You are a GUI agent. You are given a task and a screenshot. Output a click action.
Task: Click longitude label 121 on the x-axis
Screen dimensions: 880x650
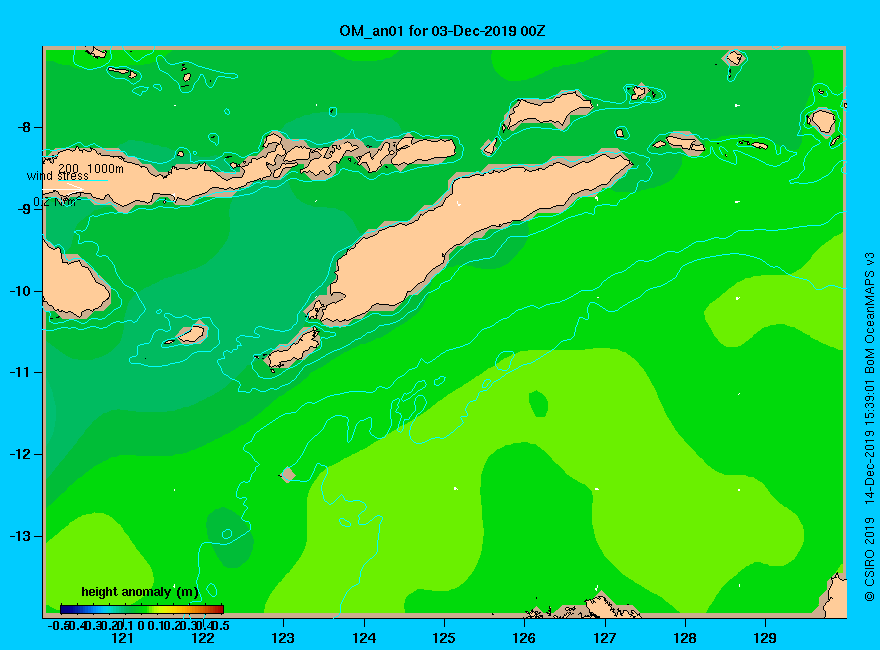pos(122,638)
